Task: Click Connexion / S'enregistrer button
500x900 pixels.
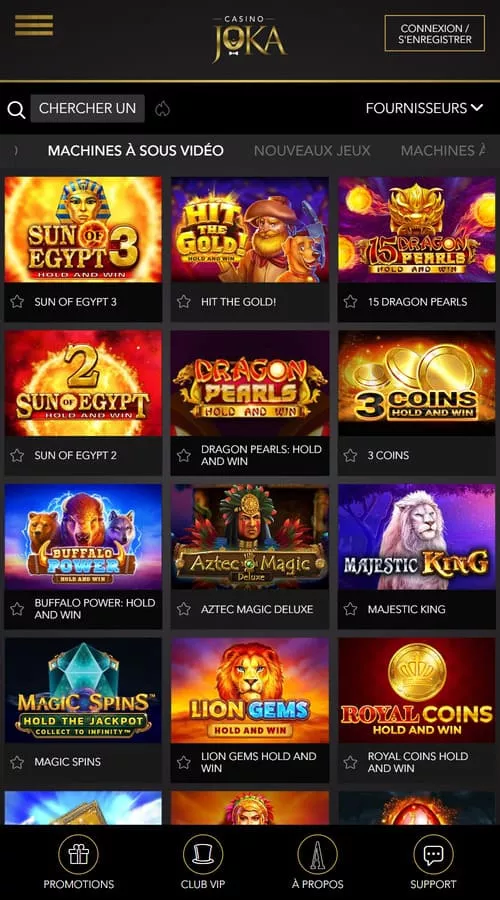Action: pyautogui.click(x=435, y=33)
